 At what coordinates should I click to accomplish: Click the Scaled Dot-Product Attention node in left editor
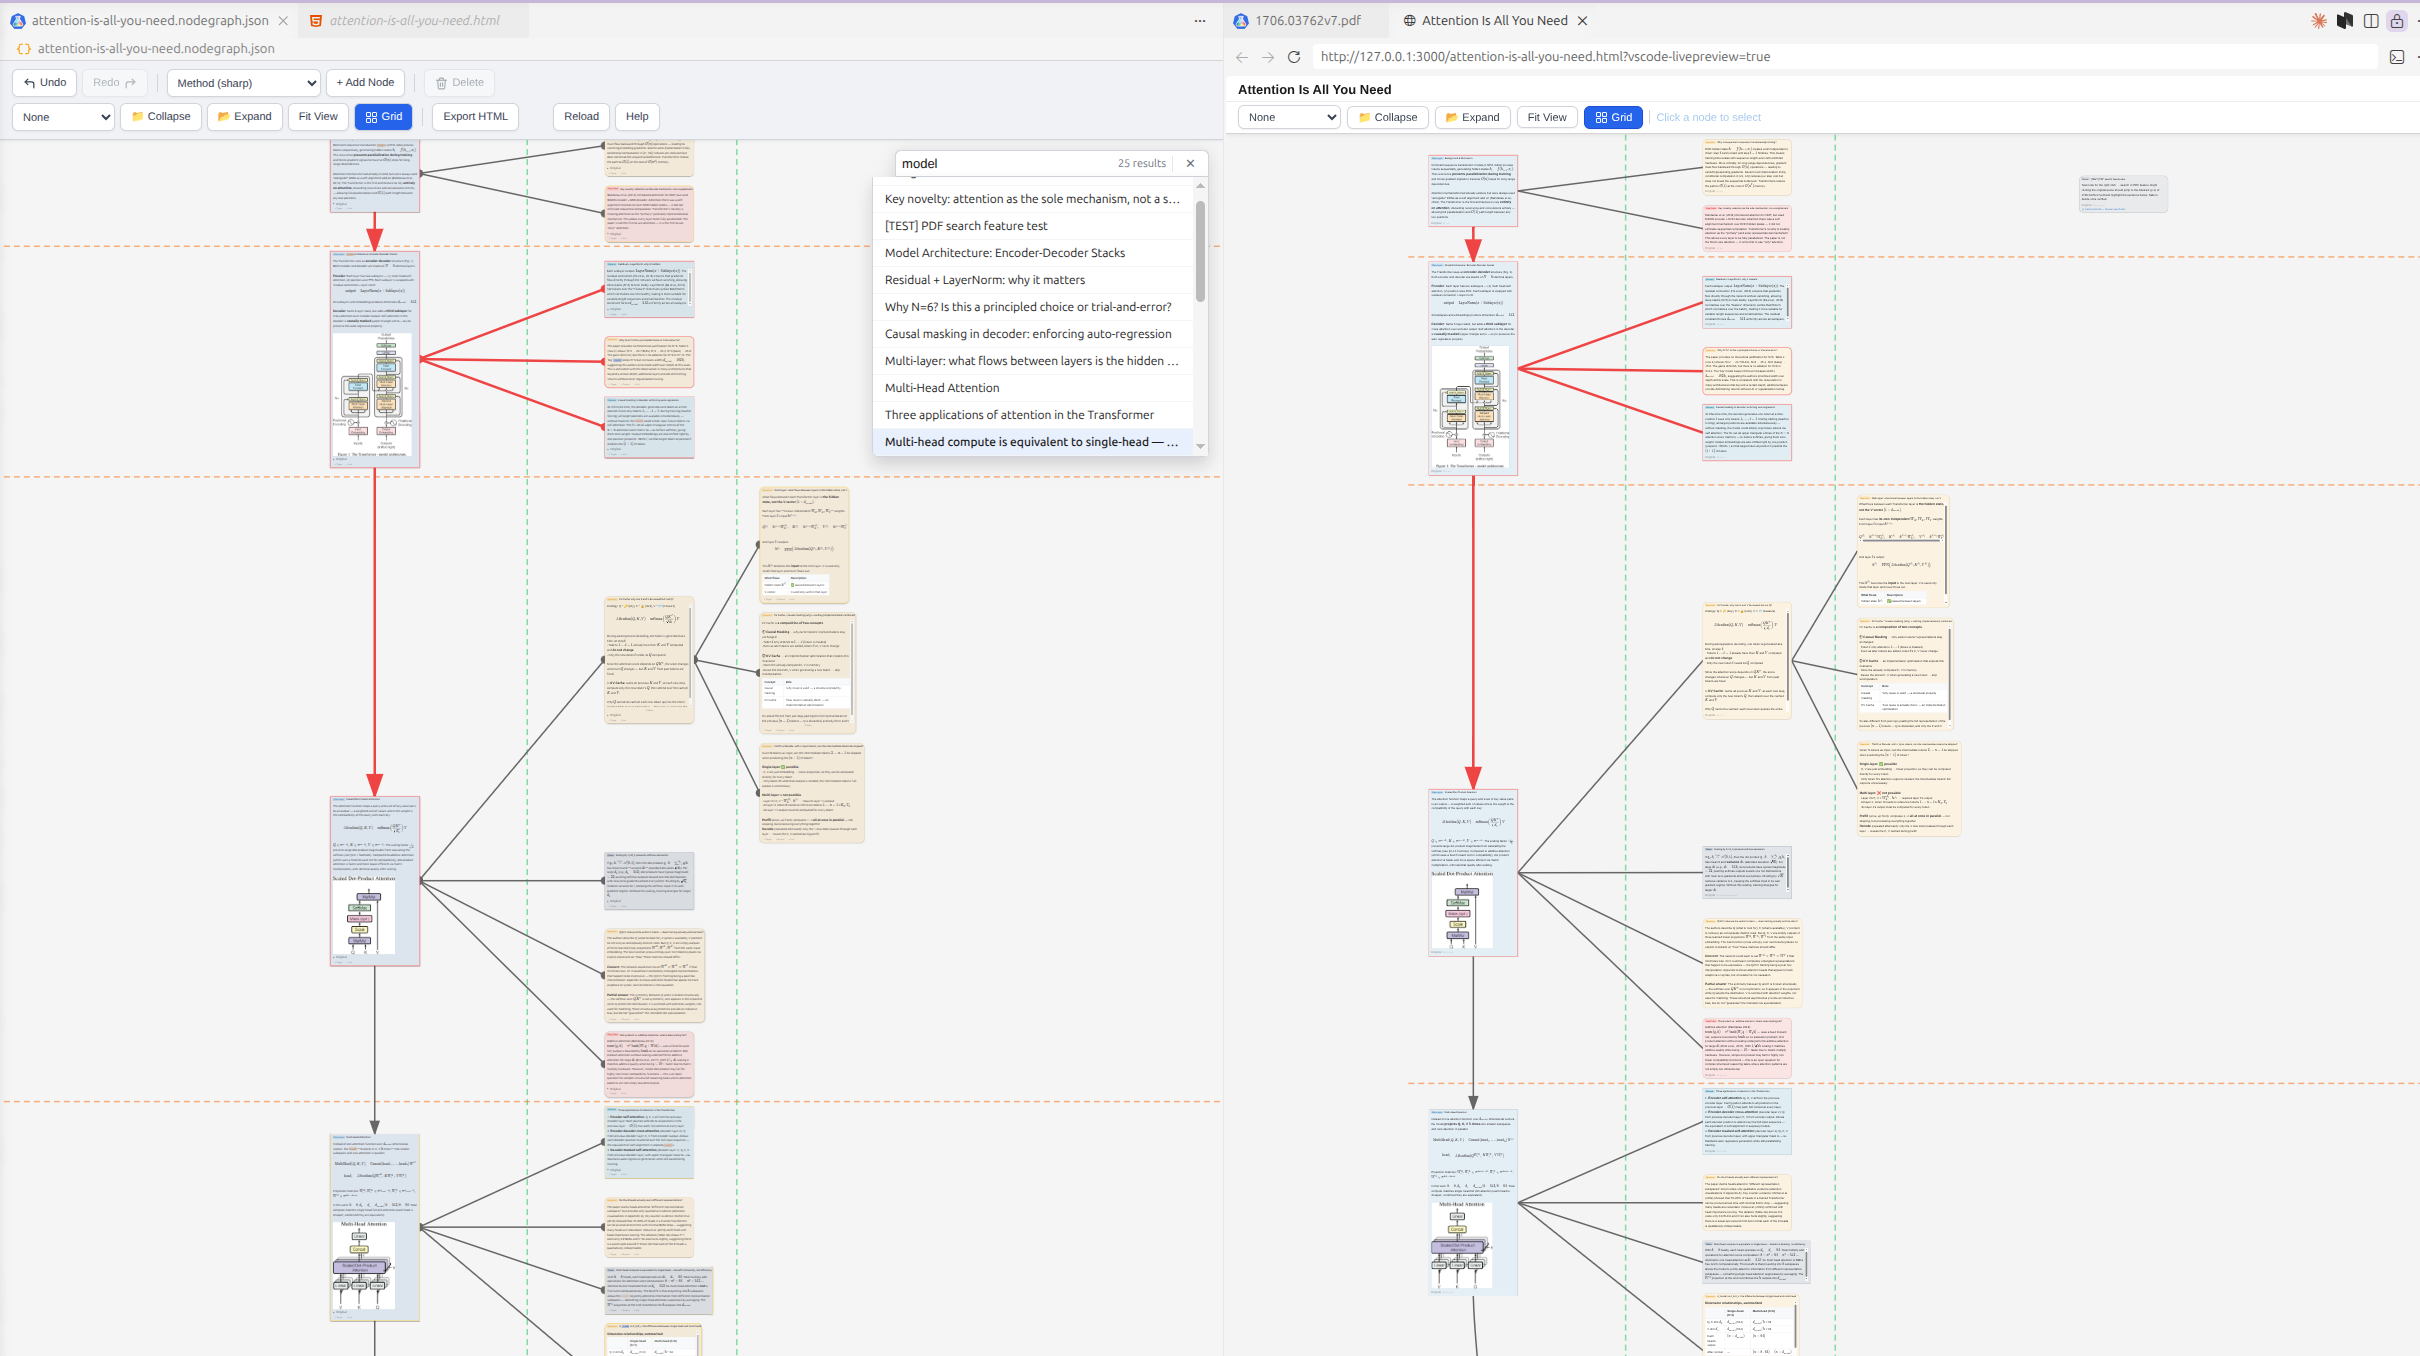[375, 881]
